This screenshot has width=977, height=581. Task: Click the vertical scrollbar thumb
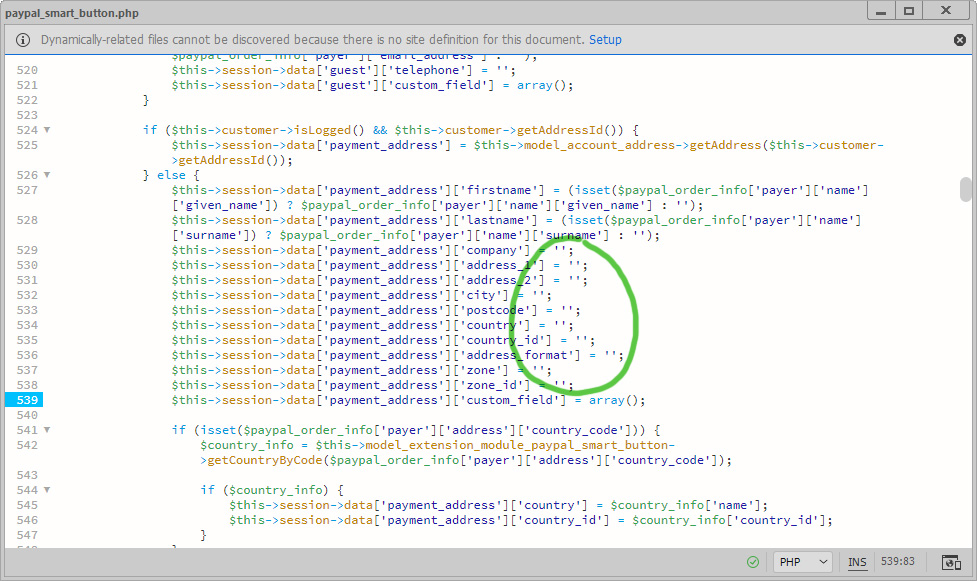(x=965, y=189)
